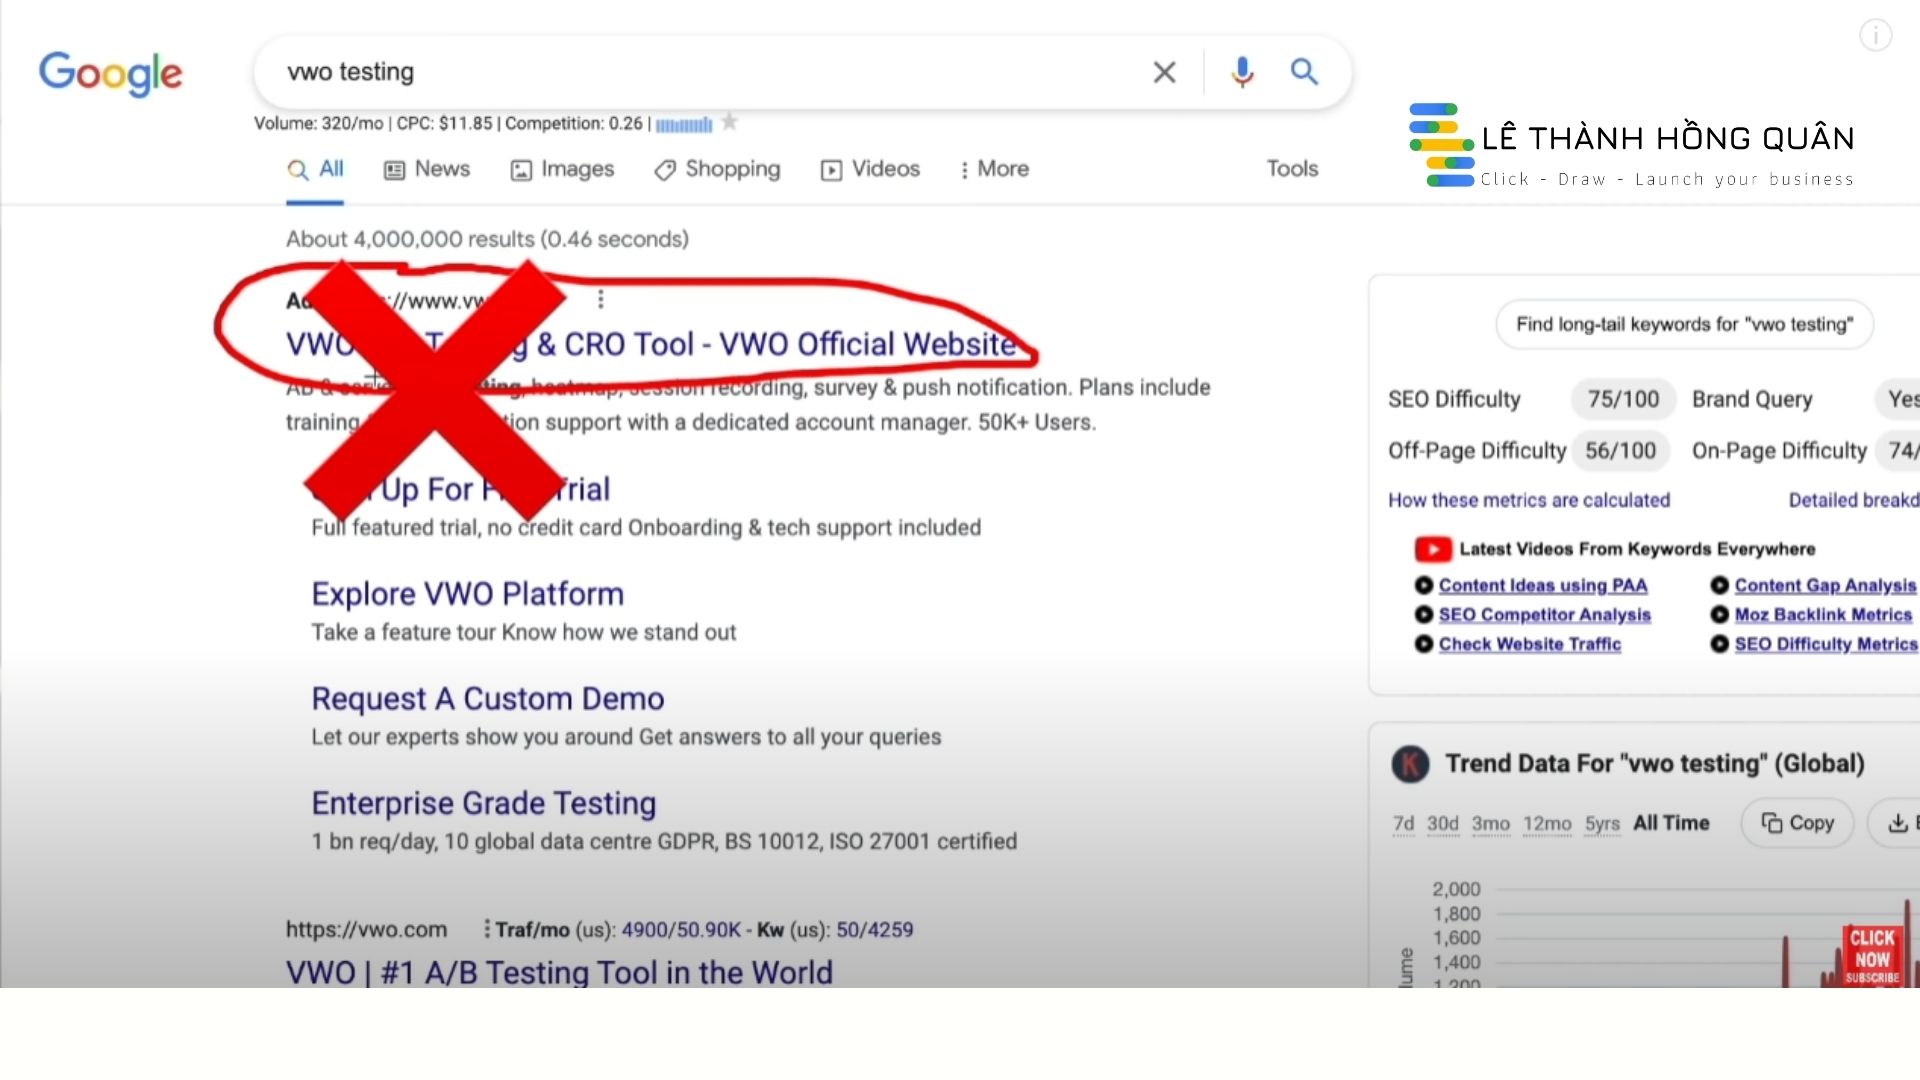Click the YouTube icon beside Latest Videos
Viewport: 1920px width, 1080px height.
point(1433,548)
